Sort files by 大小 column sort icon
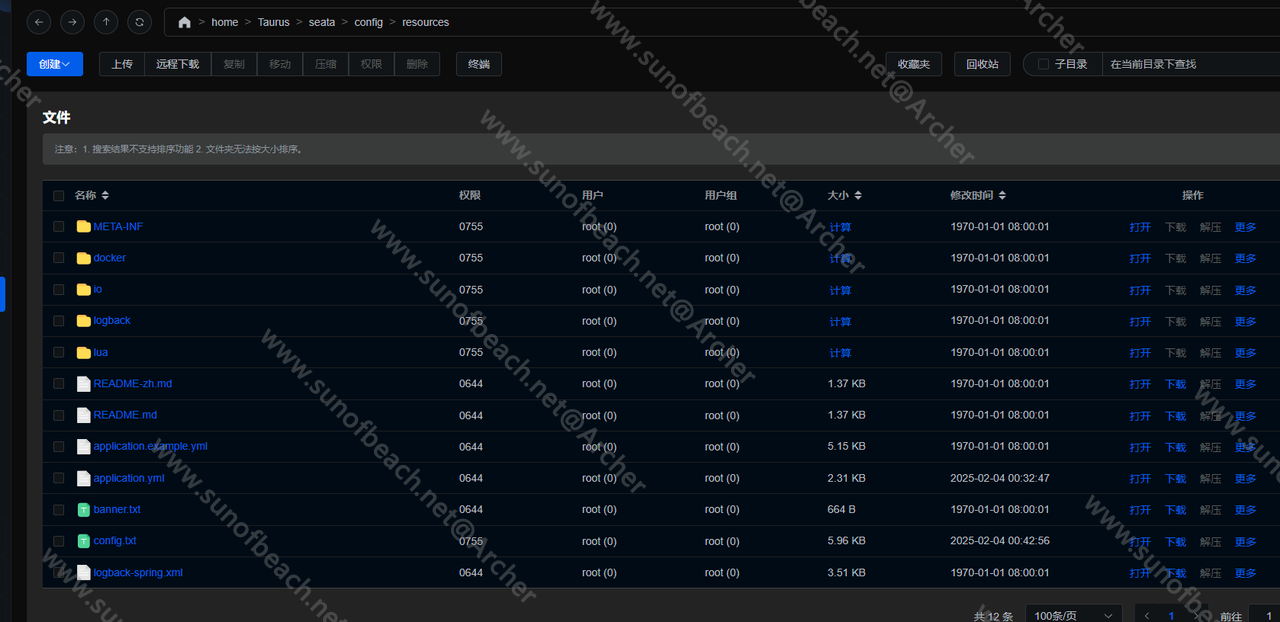 [x=858, y=196]
